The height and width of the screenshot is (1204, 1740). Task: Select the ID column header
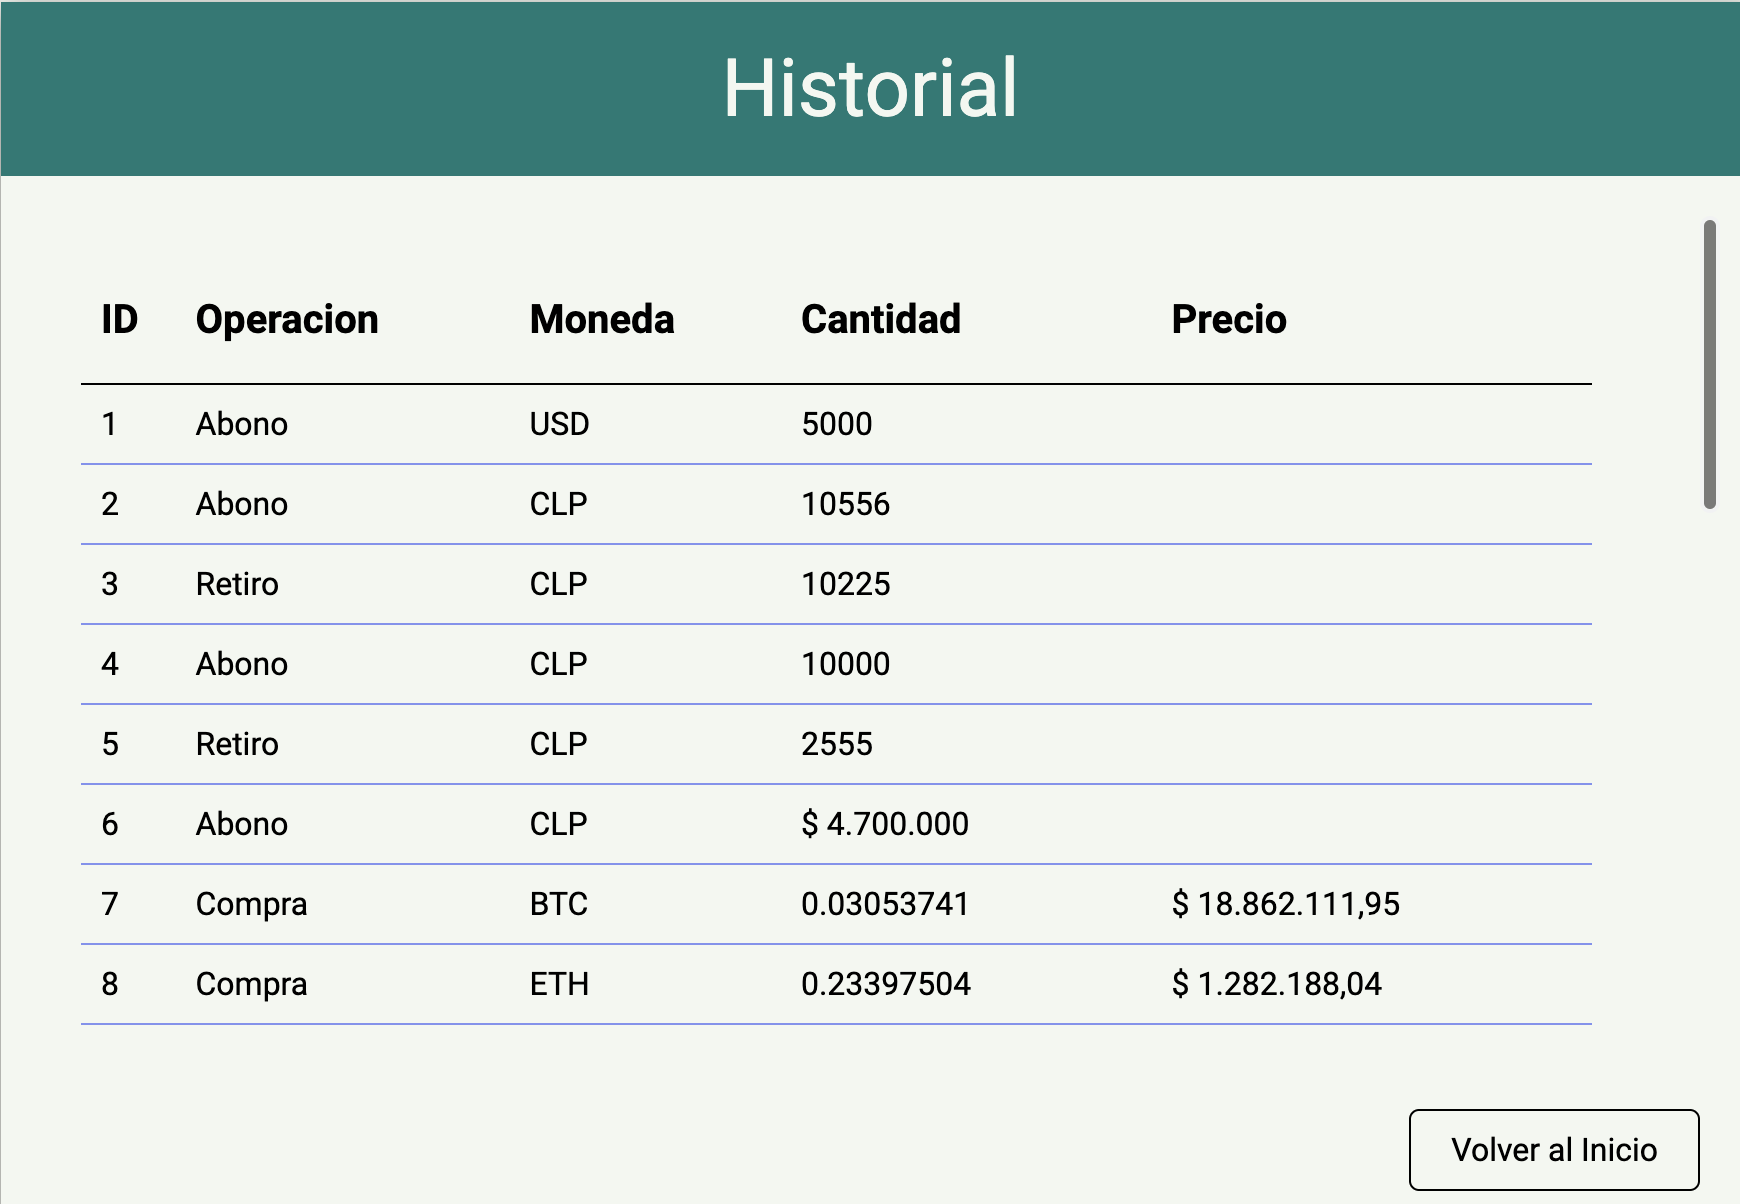click(119, 320)
